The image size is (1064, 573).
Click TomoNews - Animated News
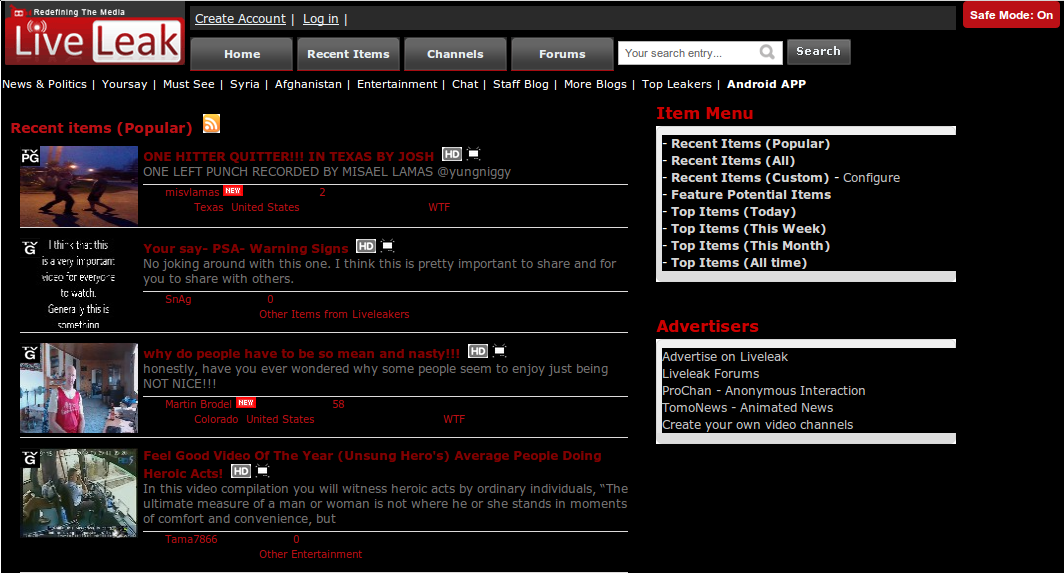(x=748, y=407)
